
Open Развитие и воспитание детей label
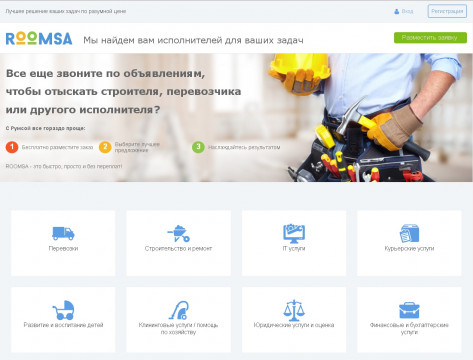pos(63,325)
